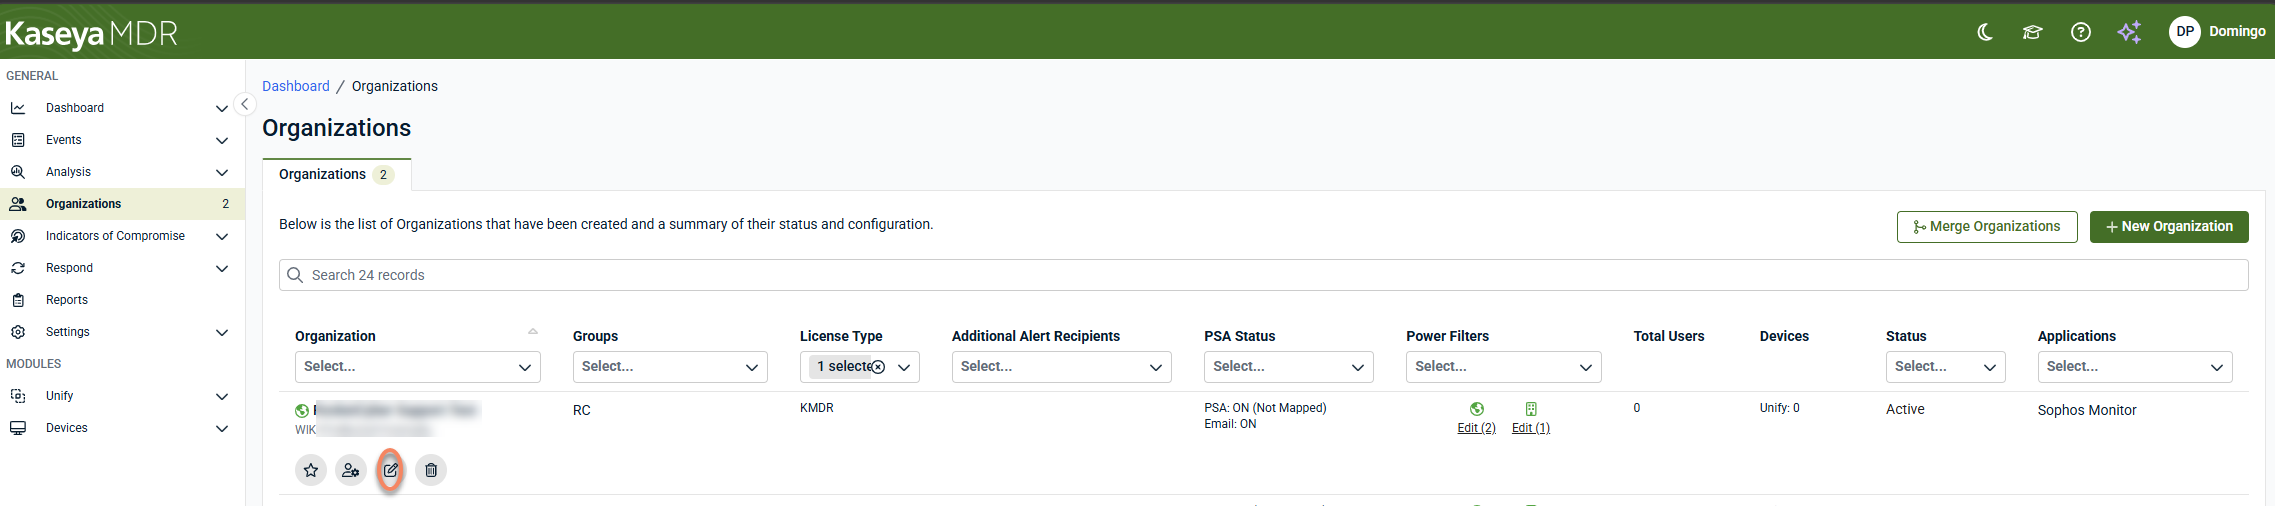Expand the Devices menu chevron
The width and height of the screenshot is (2275, 506).
(x=222, y=428)
